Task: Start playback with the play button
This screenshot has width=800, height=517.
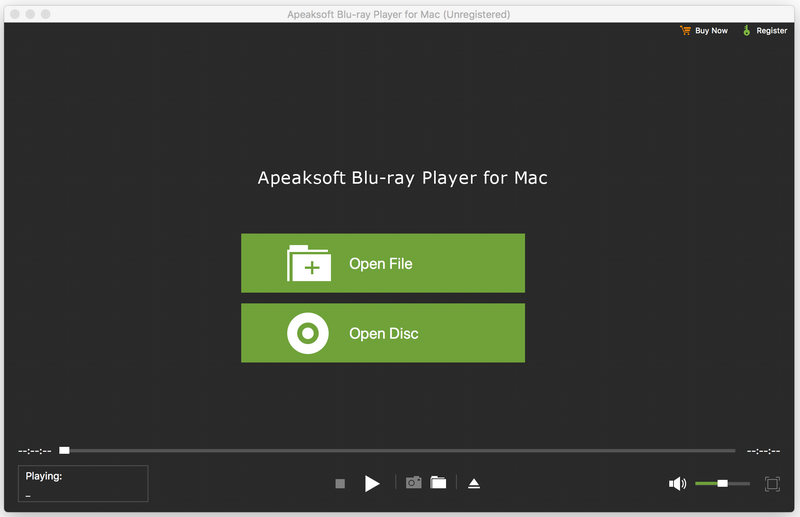Action: 372,483
